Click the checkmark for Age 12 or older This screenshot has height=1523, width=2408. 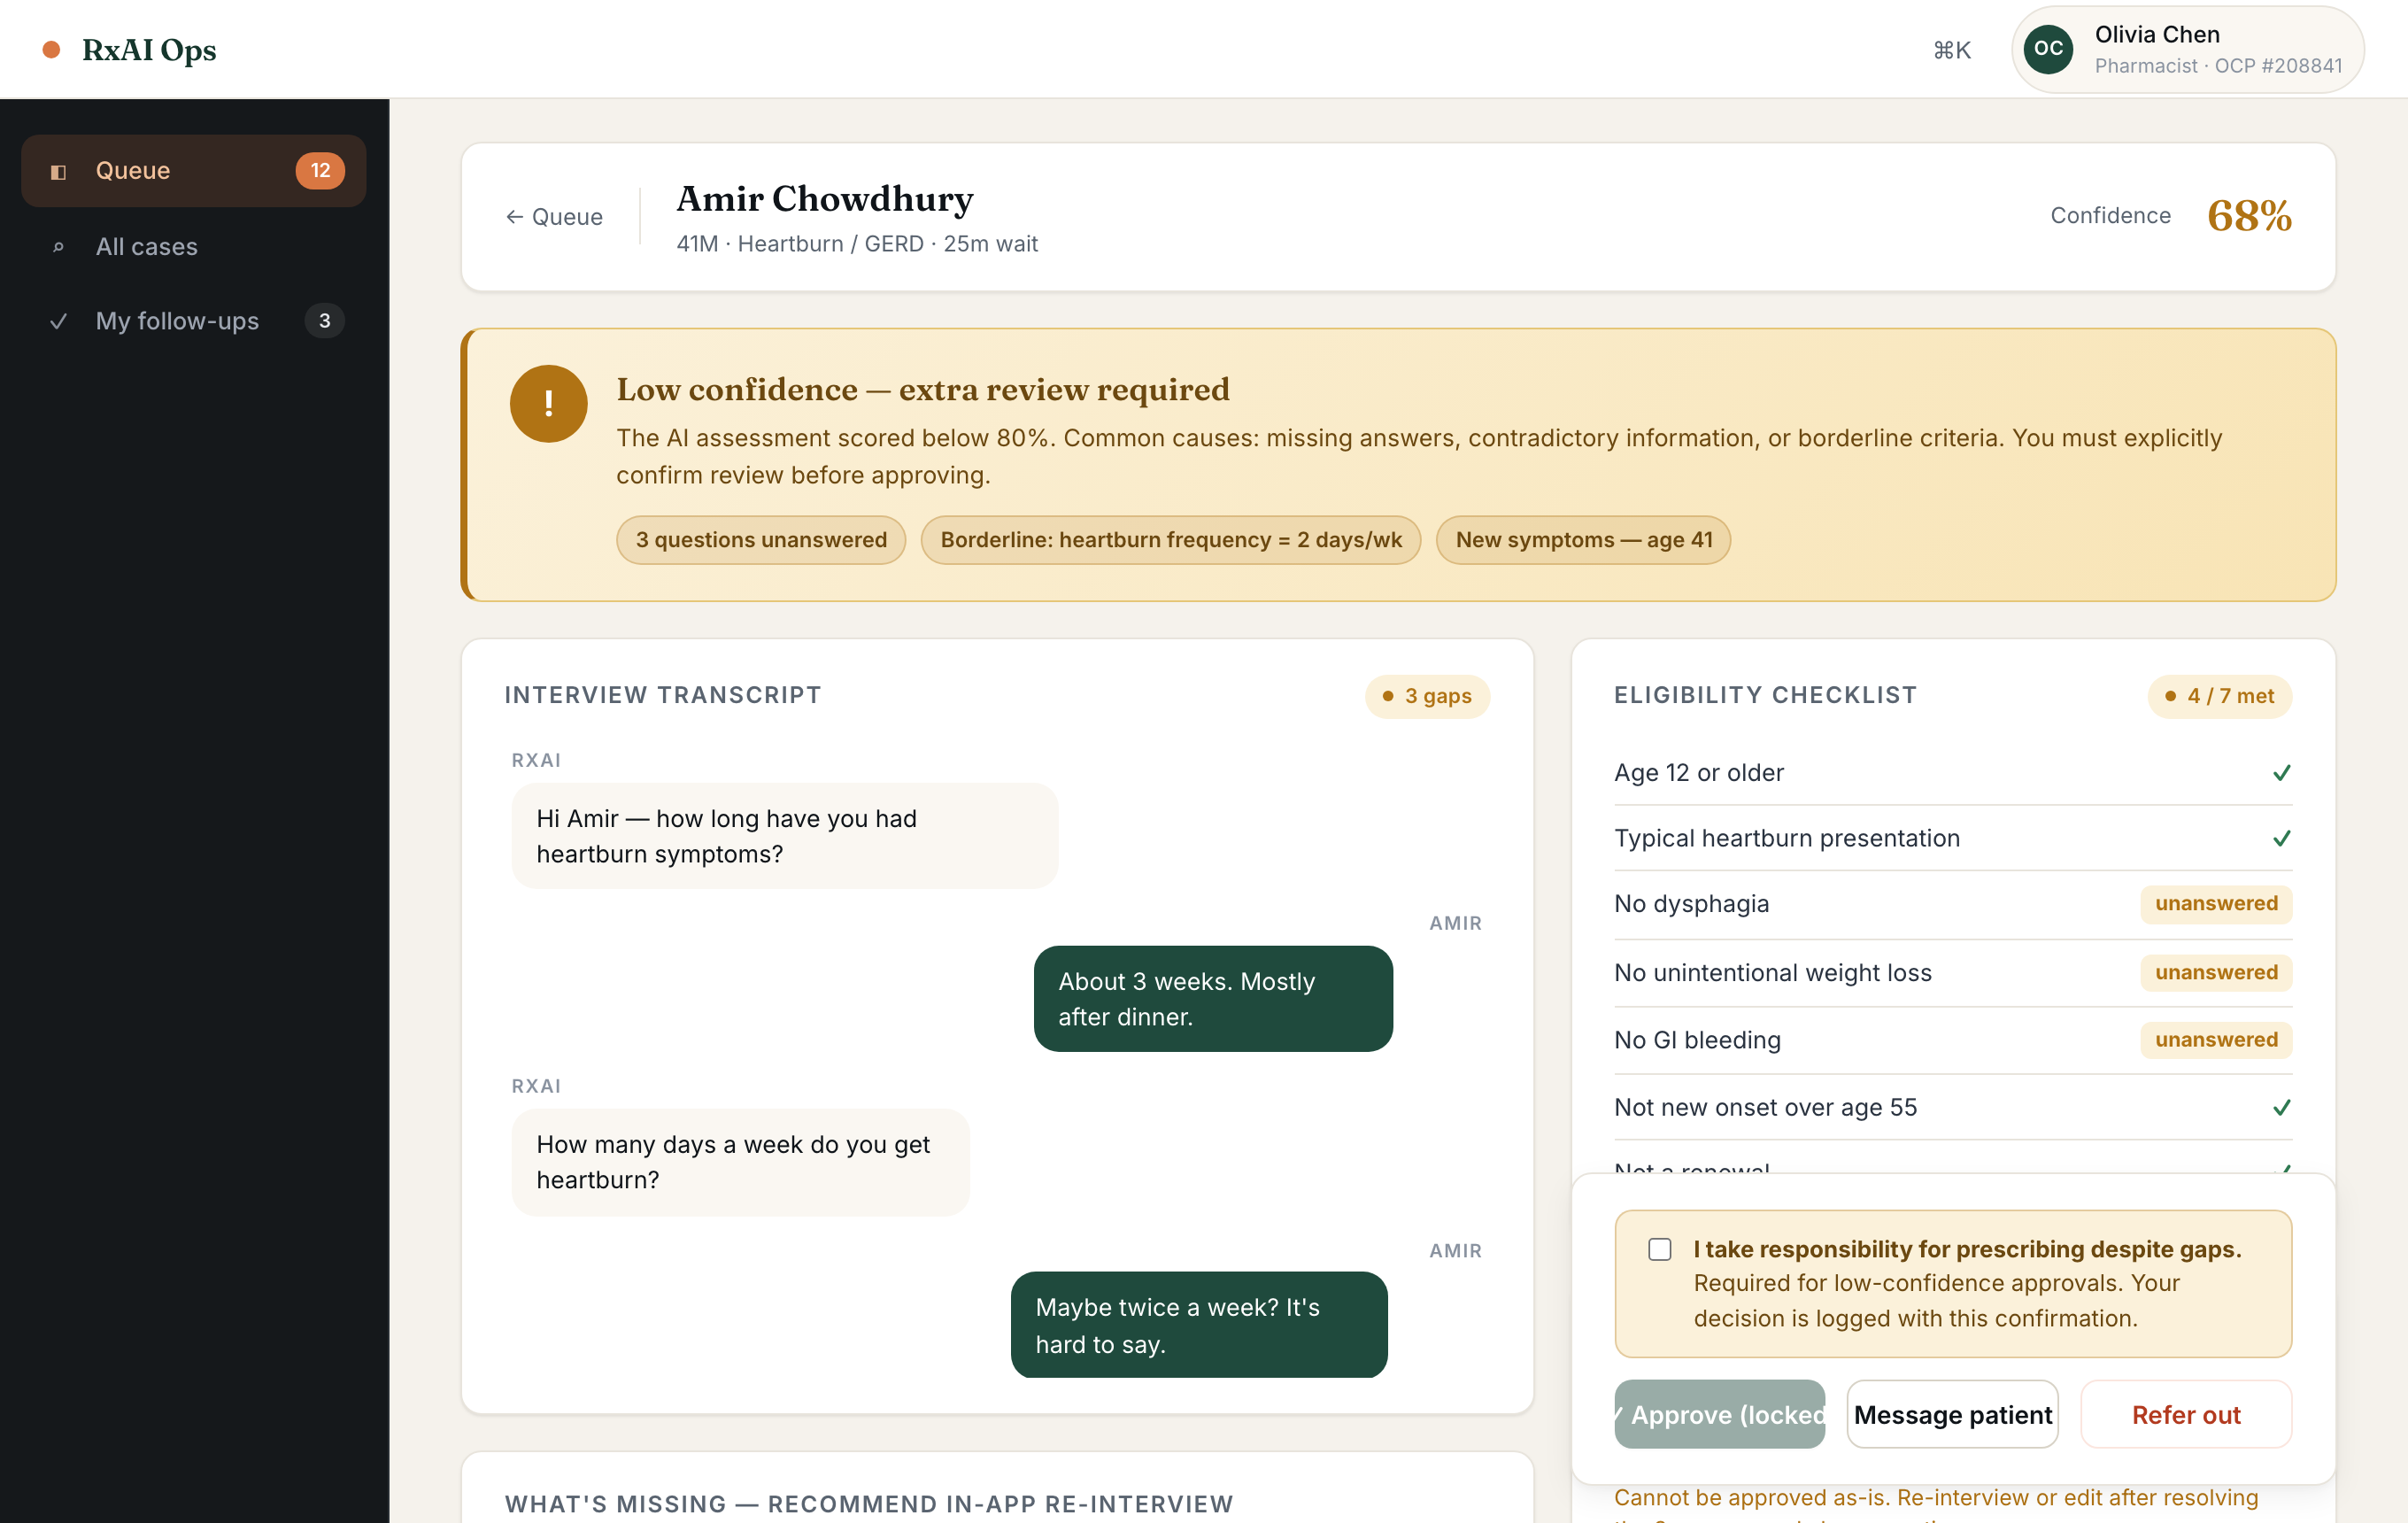pyautogui.click(x=2281, y=773)
